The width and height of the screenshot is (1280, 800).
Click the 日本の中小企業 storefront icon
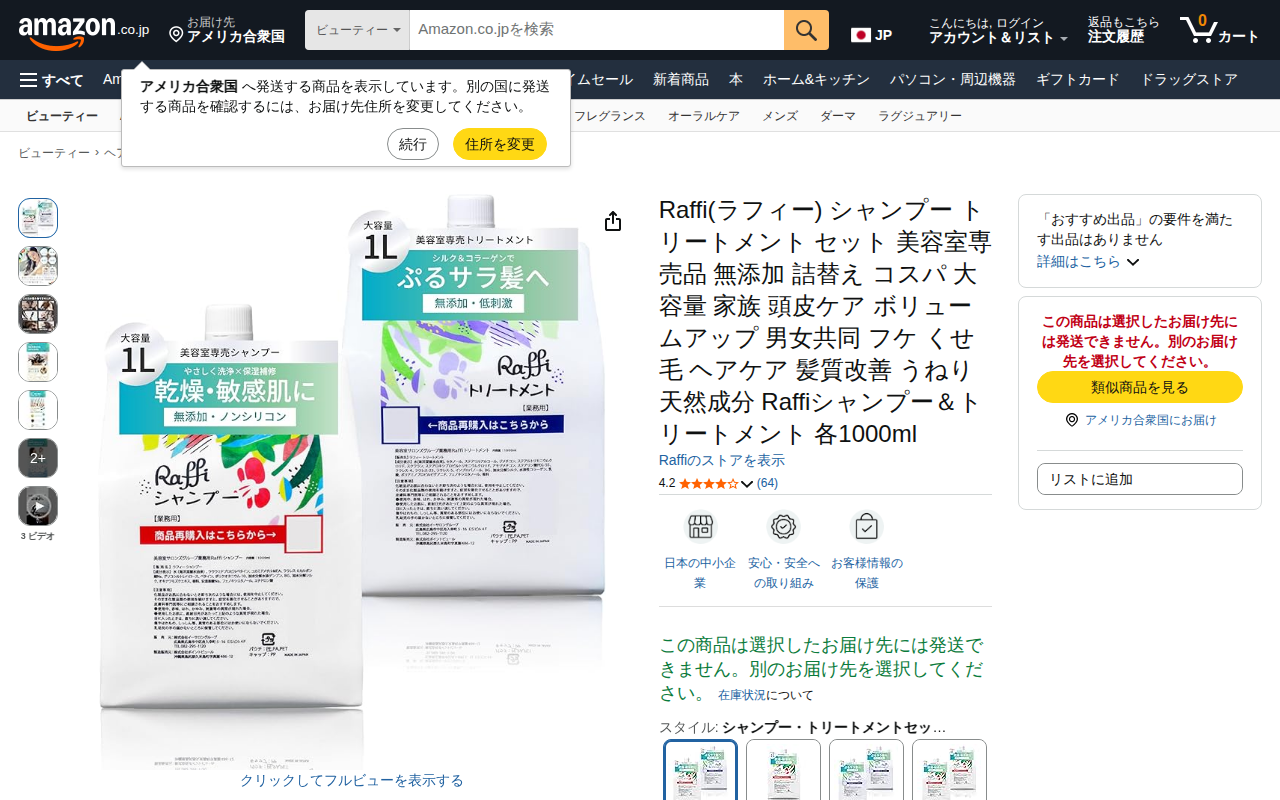coord(700,526)
